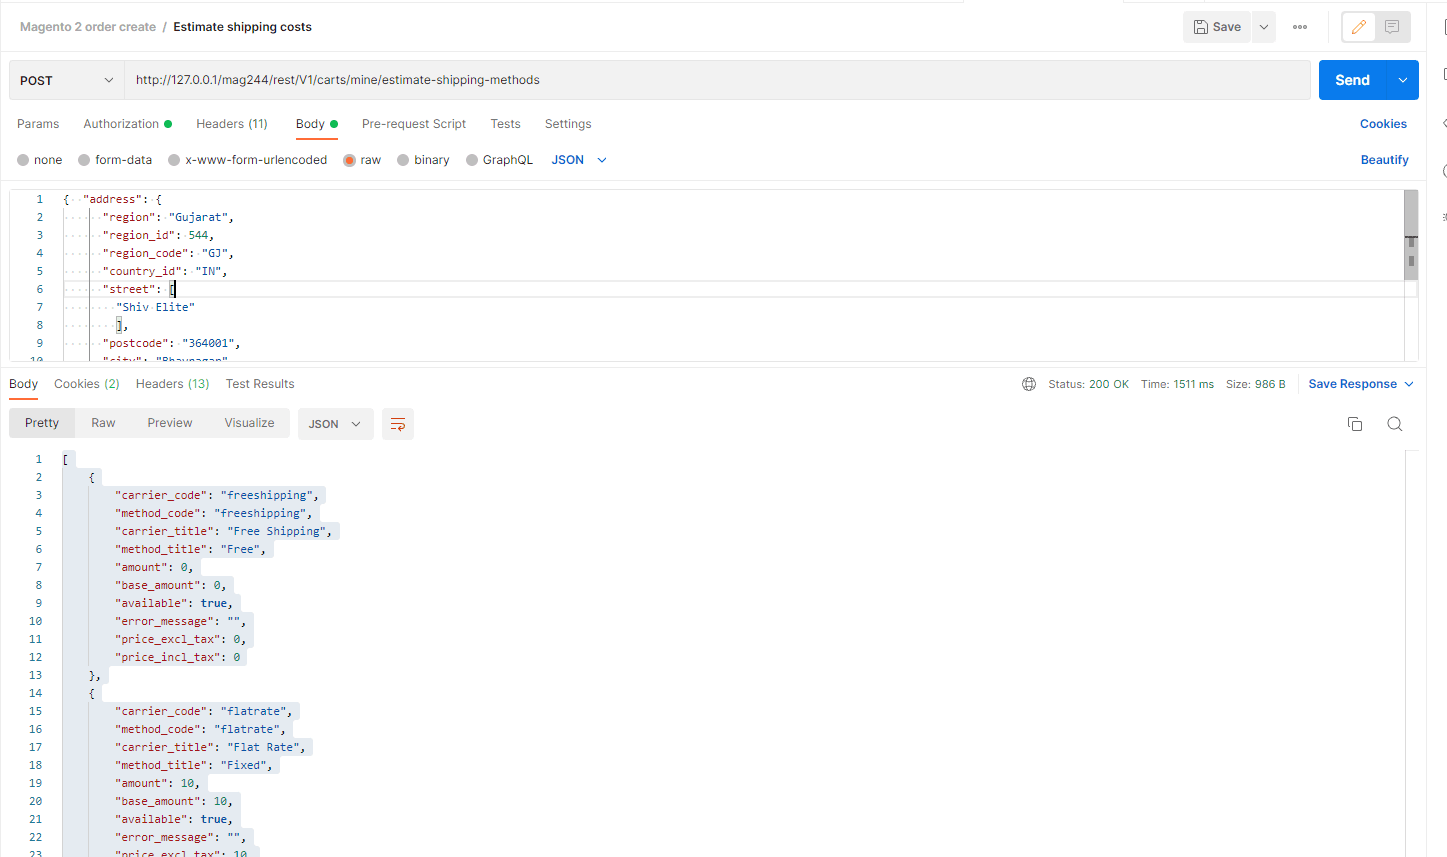The height and width of the screenshot is (857, 1447).
Task: Expand the Save options arrow
Action: tap(1264, 27)
